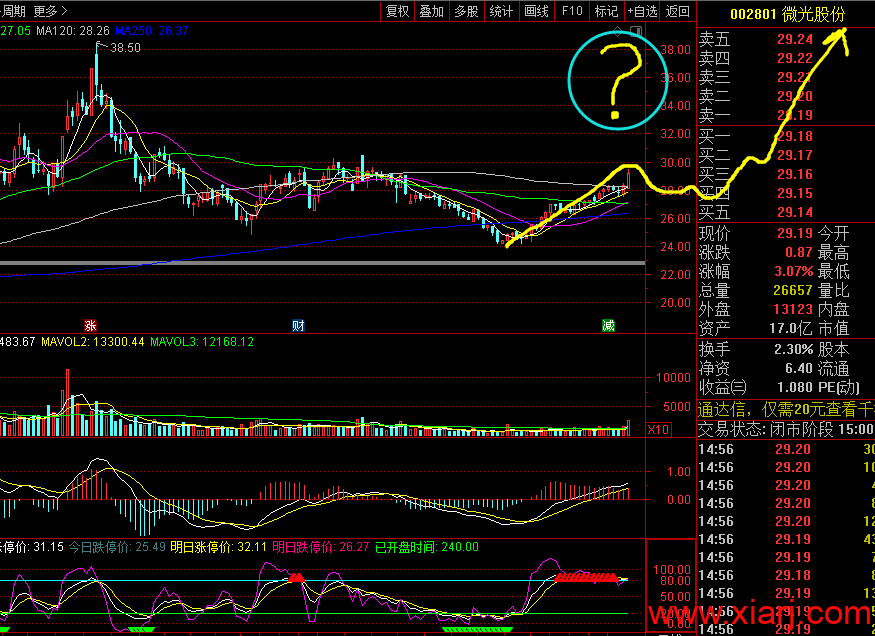Click the 净资 6.40 value

pyautogui.click(x=799, y=368)
